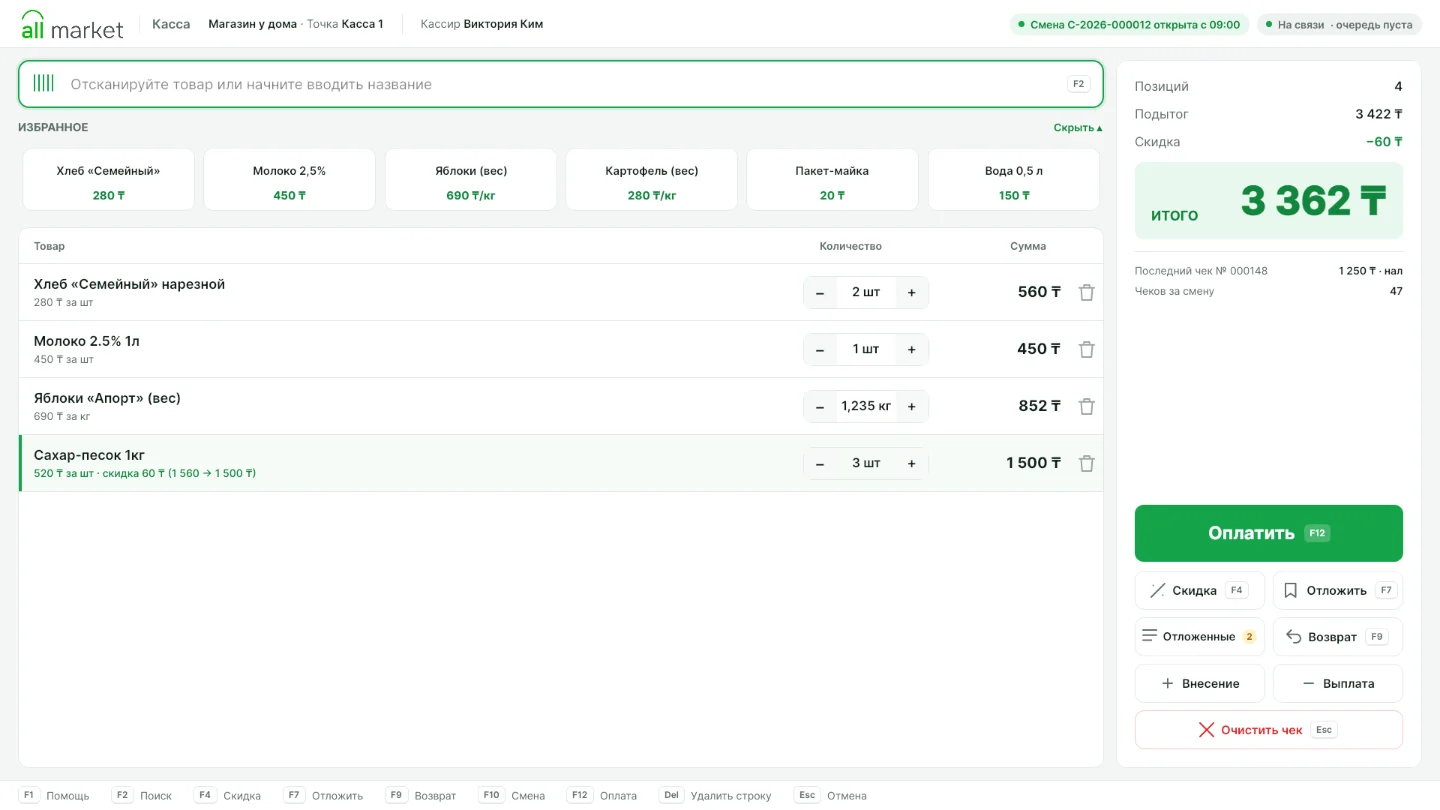This screenshot has height=810, width=1440.
Task: Click the 1,235 кг quantity field
Action: coord(866,406)
